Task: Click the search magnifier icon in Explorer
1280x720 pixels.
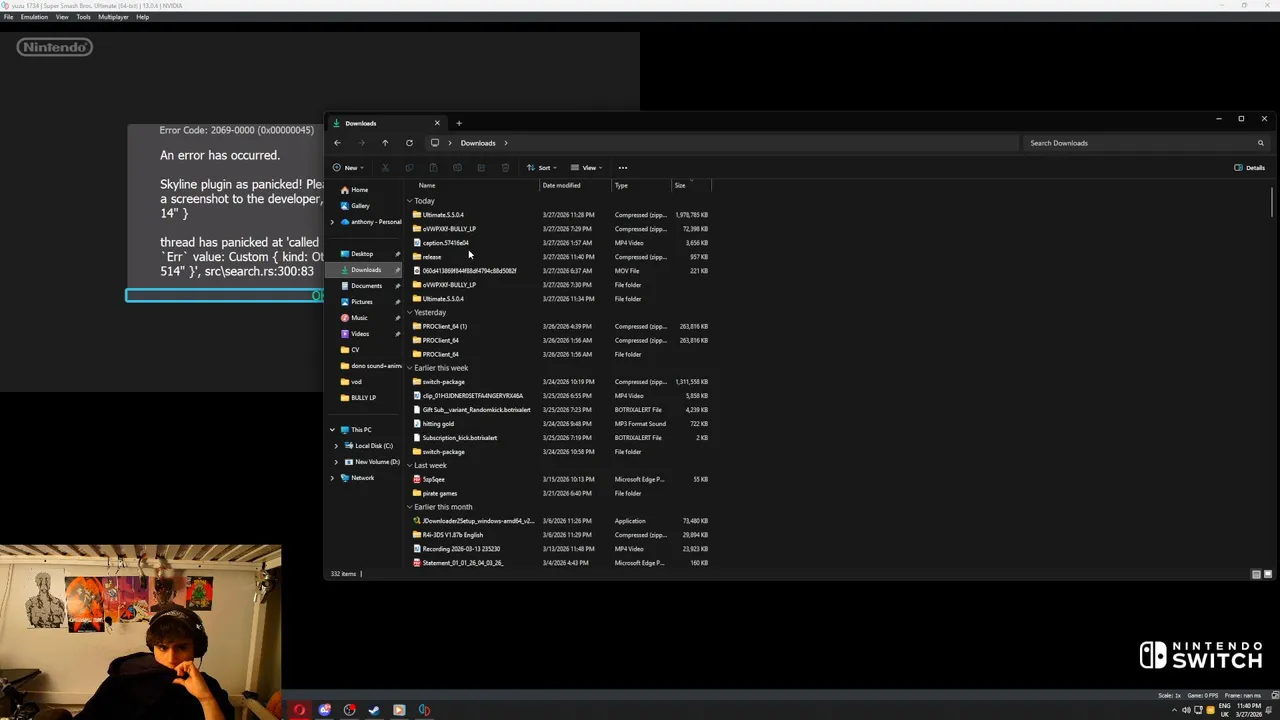Action: [1260, 143]
